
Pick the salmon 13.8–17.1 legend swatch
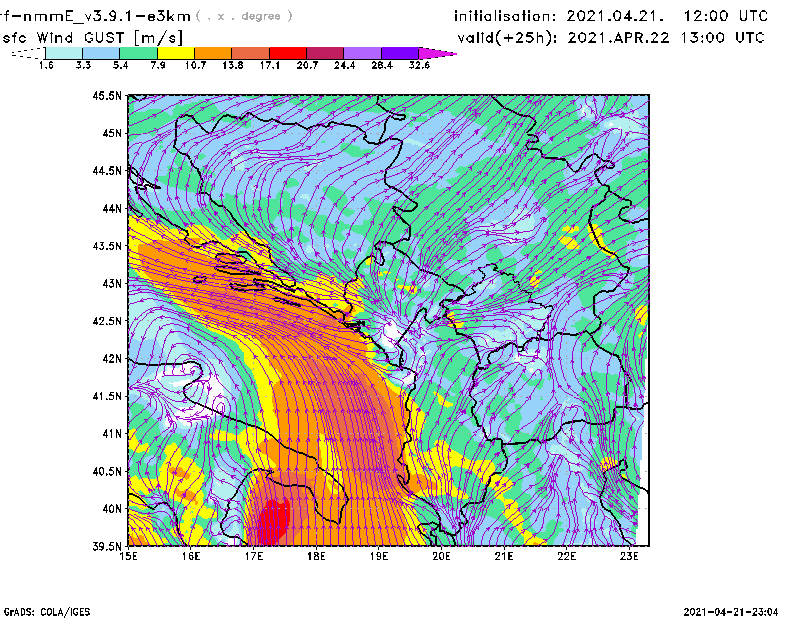pyautogui.click(x=251, y=53)
